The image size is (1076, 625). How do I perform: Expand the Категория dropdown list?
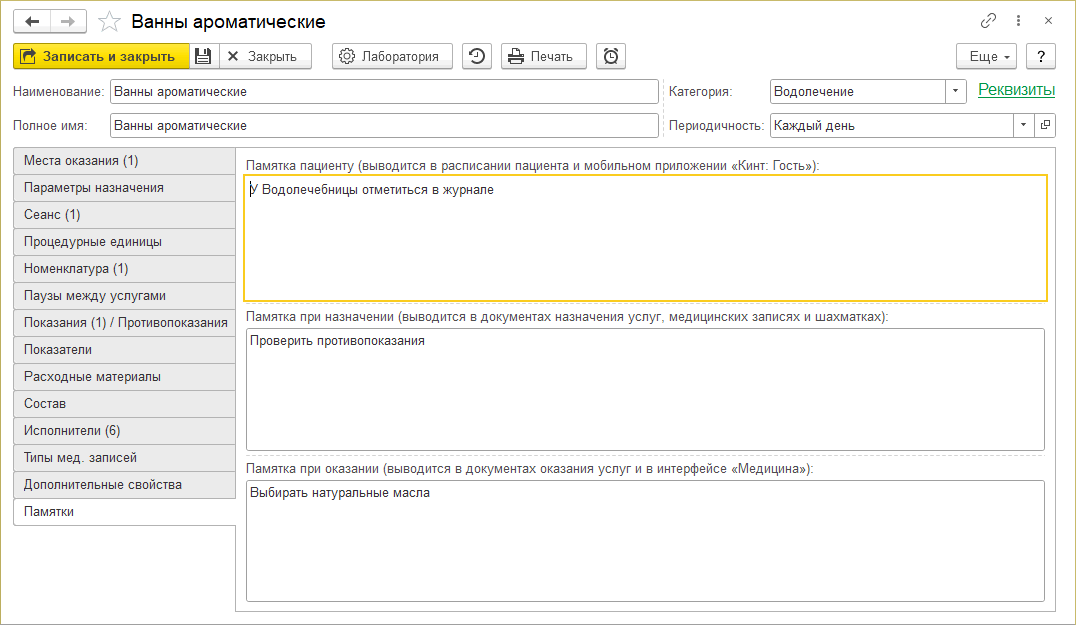[956, 91]
